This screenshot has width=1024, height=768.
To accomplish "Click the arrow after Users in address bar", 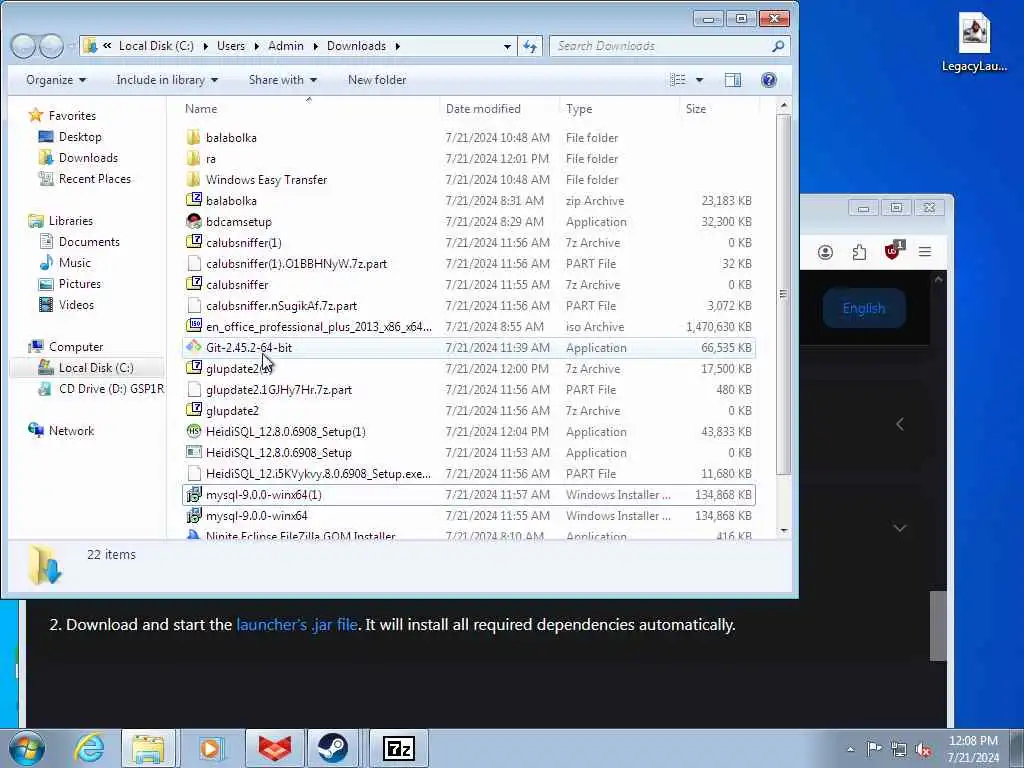I will click(x=255, y=46).
